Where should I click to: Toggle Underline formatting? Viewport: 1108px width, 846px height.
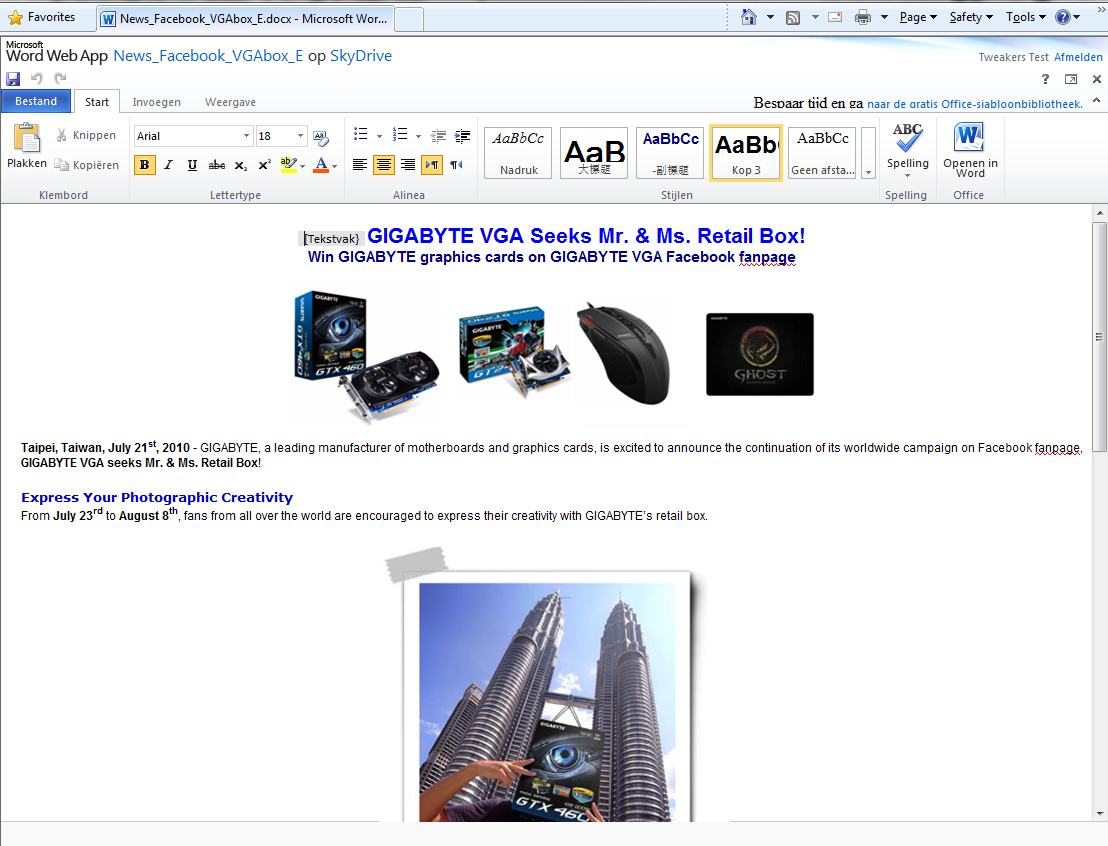point(192,165)
